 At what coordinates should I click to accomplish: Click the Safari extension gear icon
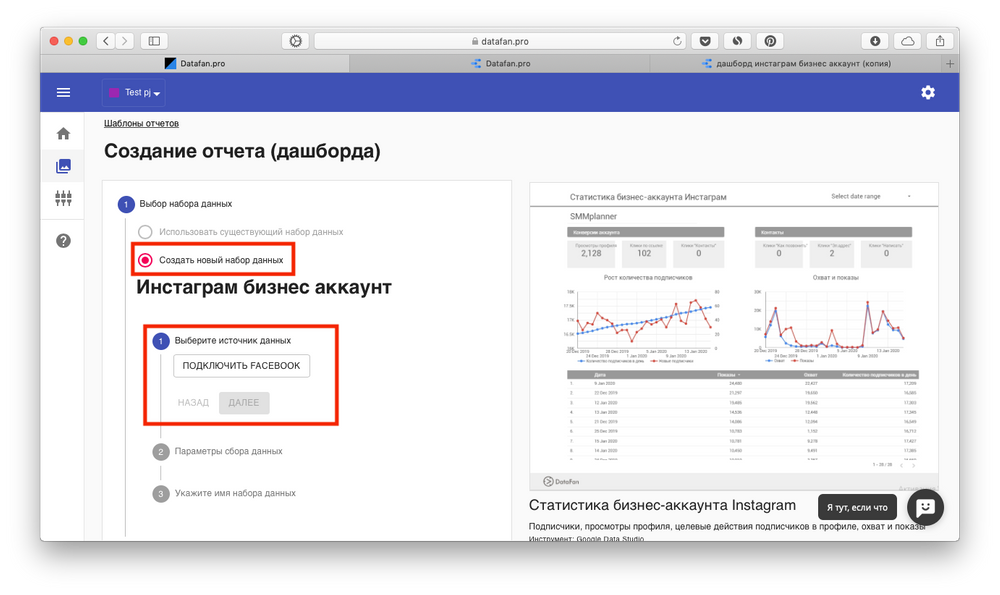click(295, 41)
